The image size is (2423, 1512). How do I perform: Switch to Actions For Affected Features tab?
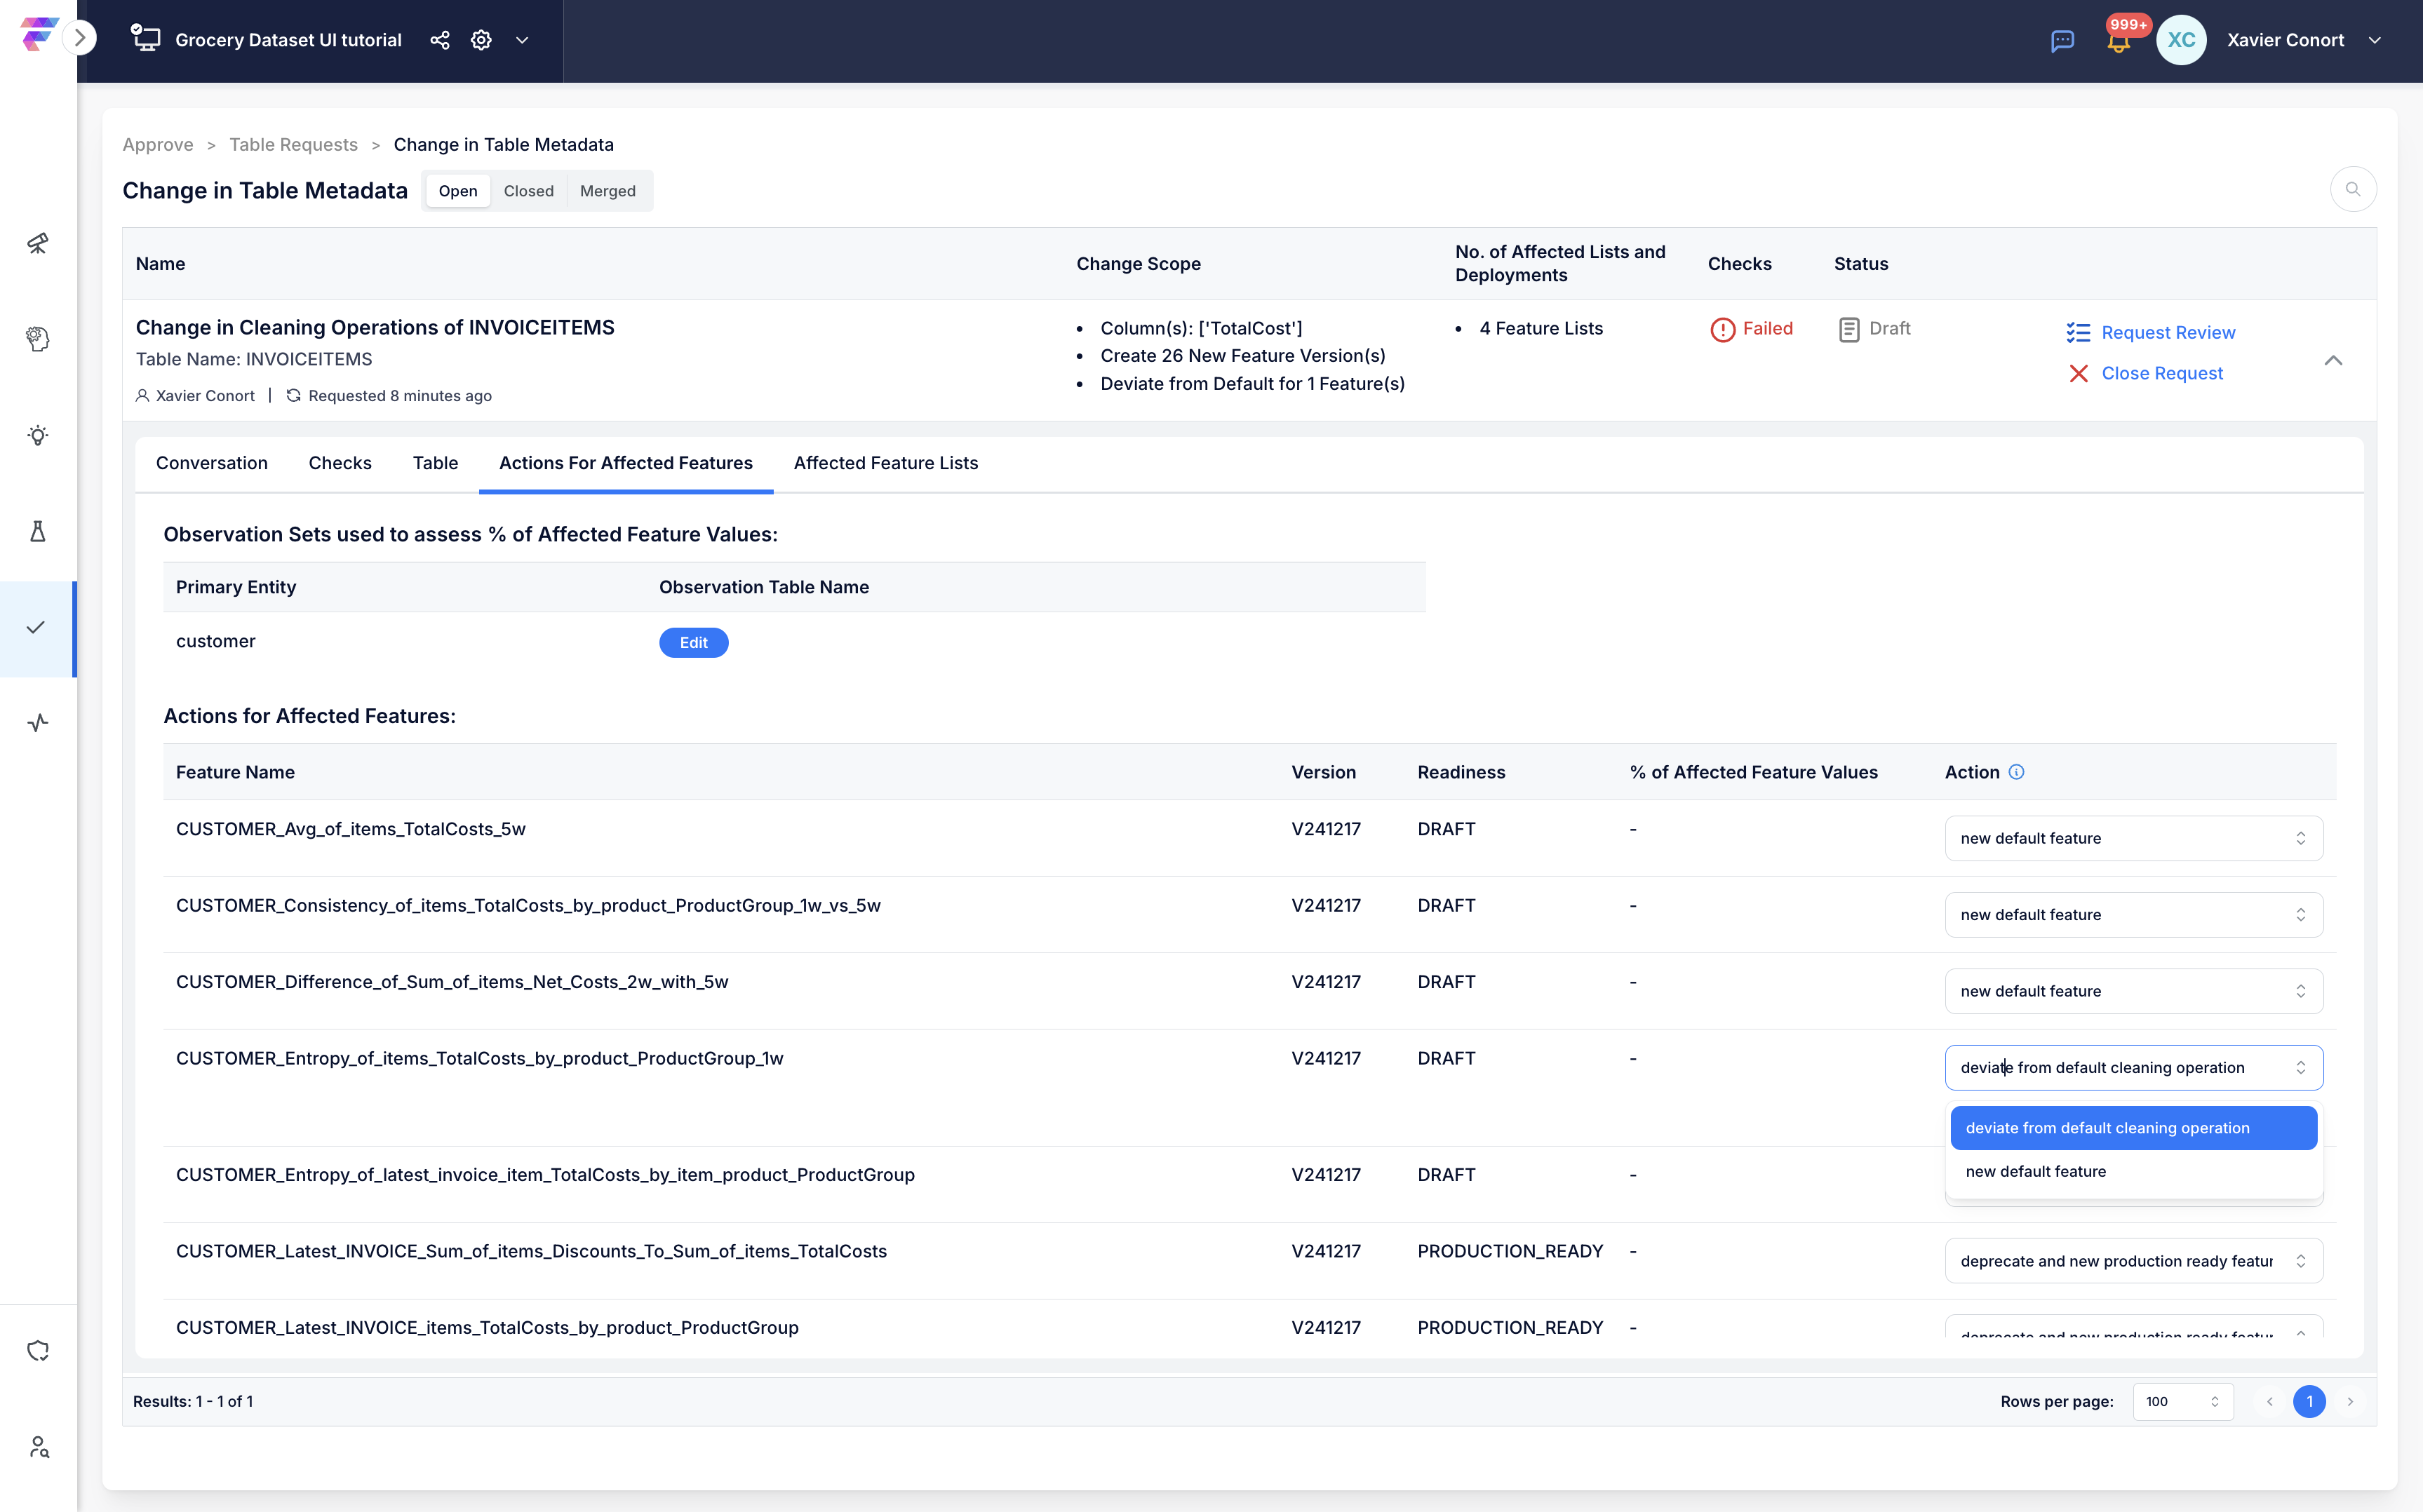(x=626, y=463)
